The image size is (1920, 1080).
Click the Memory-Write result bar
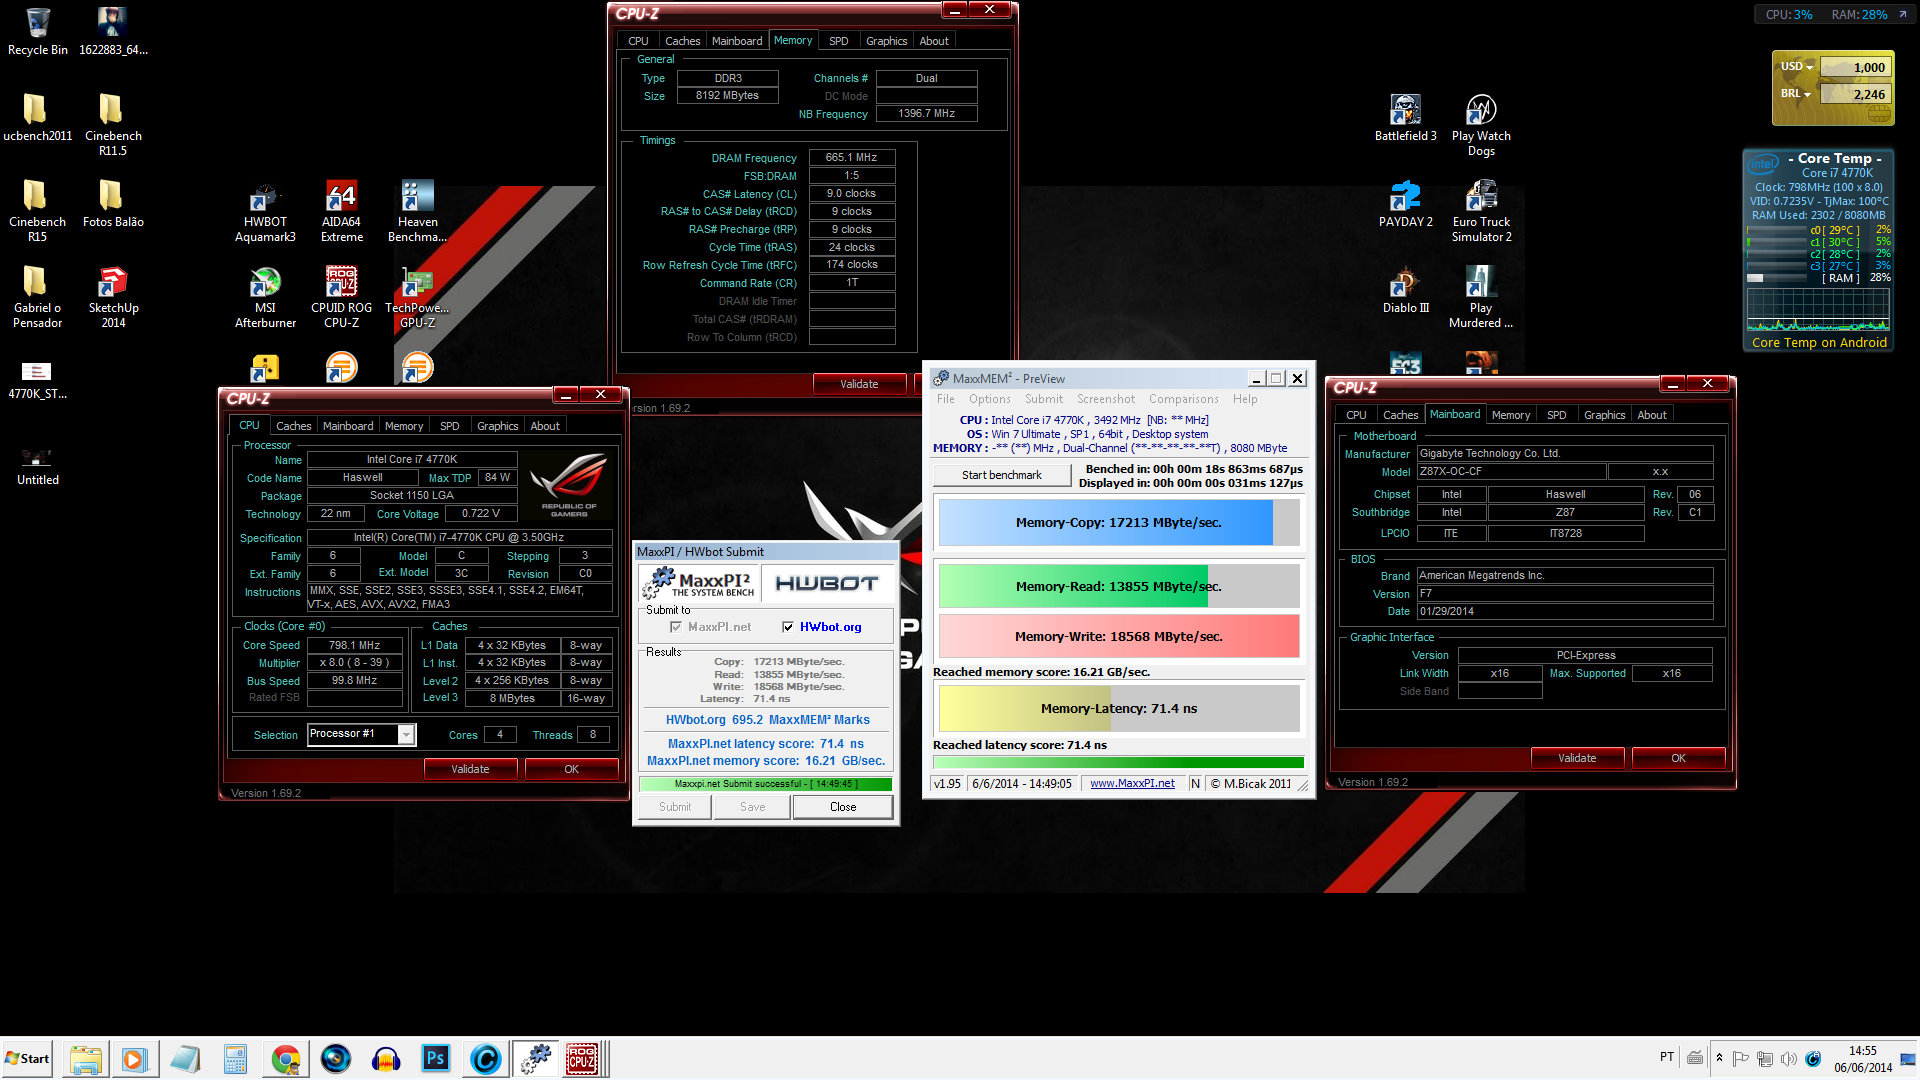click(1118, 636)
